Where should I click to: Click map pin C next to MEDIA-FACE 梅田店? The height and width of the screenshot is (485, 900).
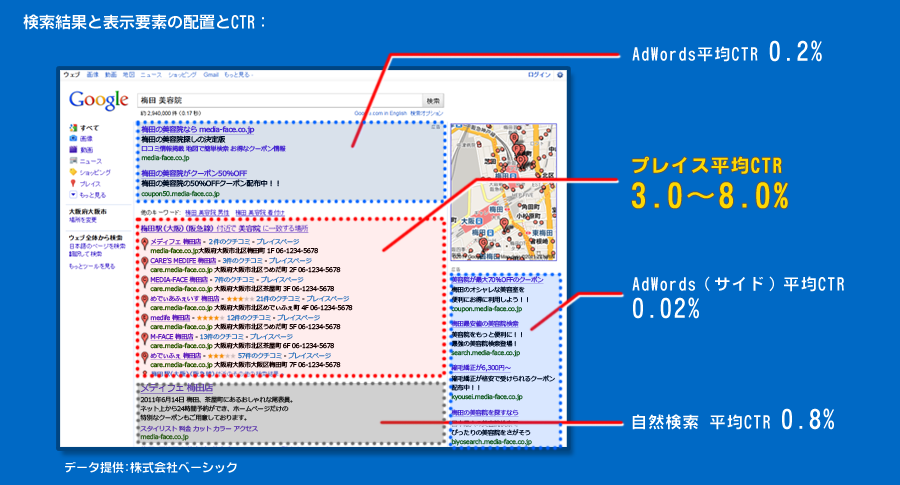[x=145, y=282]
